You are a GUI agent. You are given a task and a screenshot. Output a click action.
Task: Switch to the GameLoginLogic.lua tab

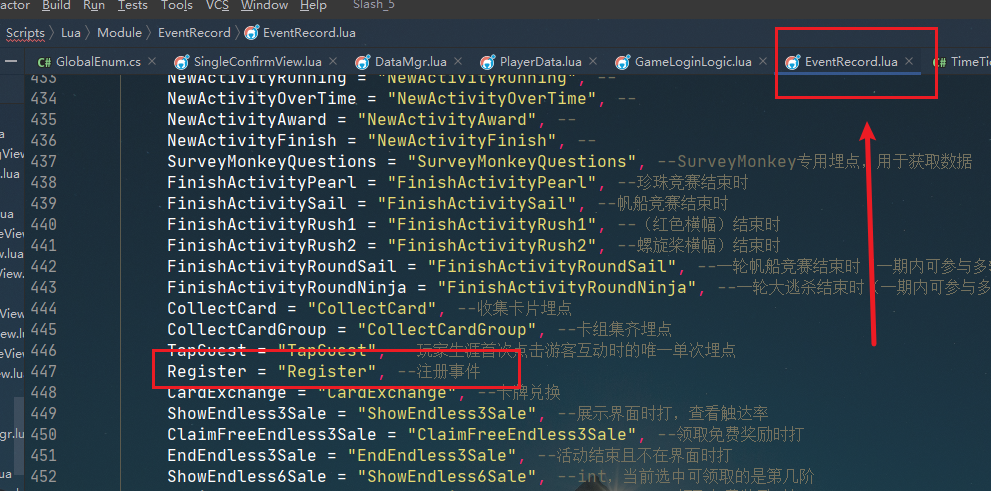click(x=693, y=62)
